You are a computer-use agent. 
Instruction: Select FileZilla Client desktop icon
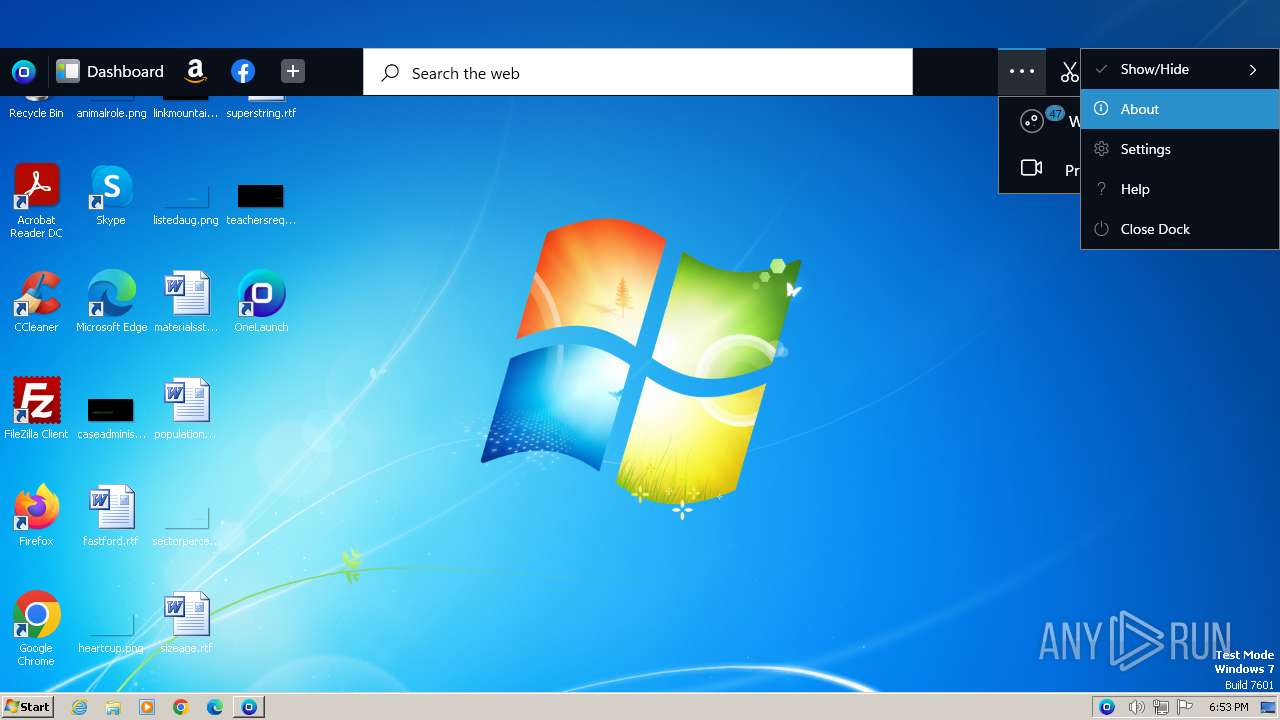coord(36,408)
